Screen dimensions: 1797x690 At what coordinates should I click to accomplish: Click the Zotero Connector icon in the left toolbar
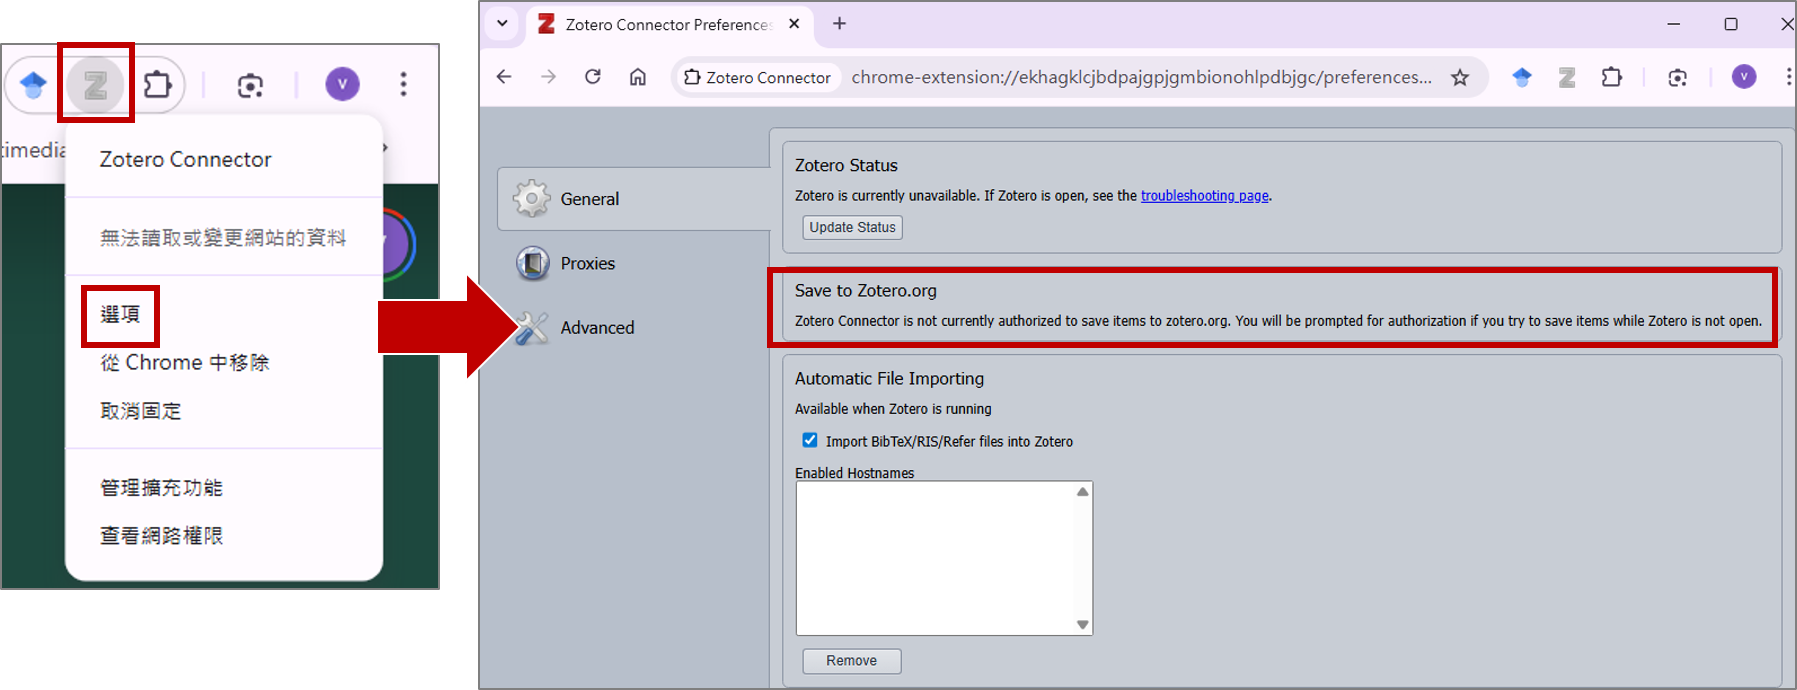click(95, 85)
